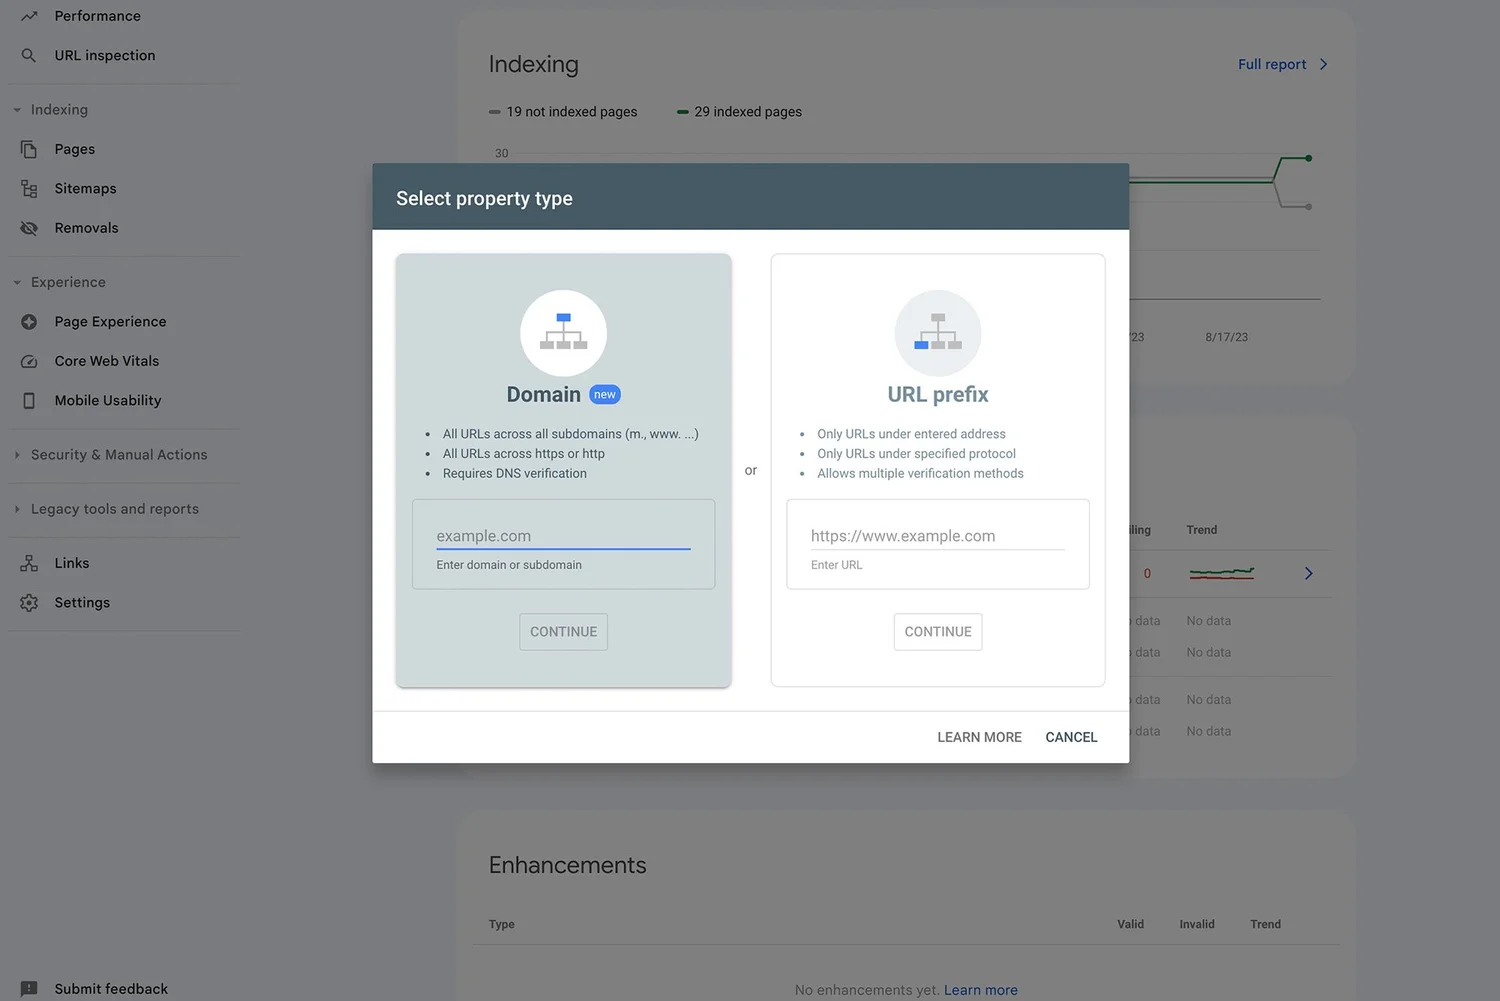Viewport: 1500px width, 1001px height.
Task: Collapse the Indexing section
Action: point(16,109)
